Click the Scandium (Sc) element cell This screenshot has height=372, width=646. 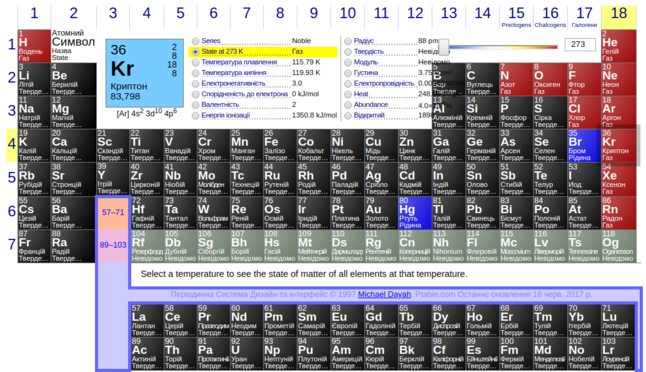113,145
